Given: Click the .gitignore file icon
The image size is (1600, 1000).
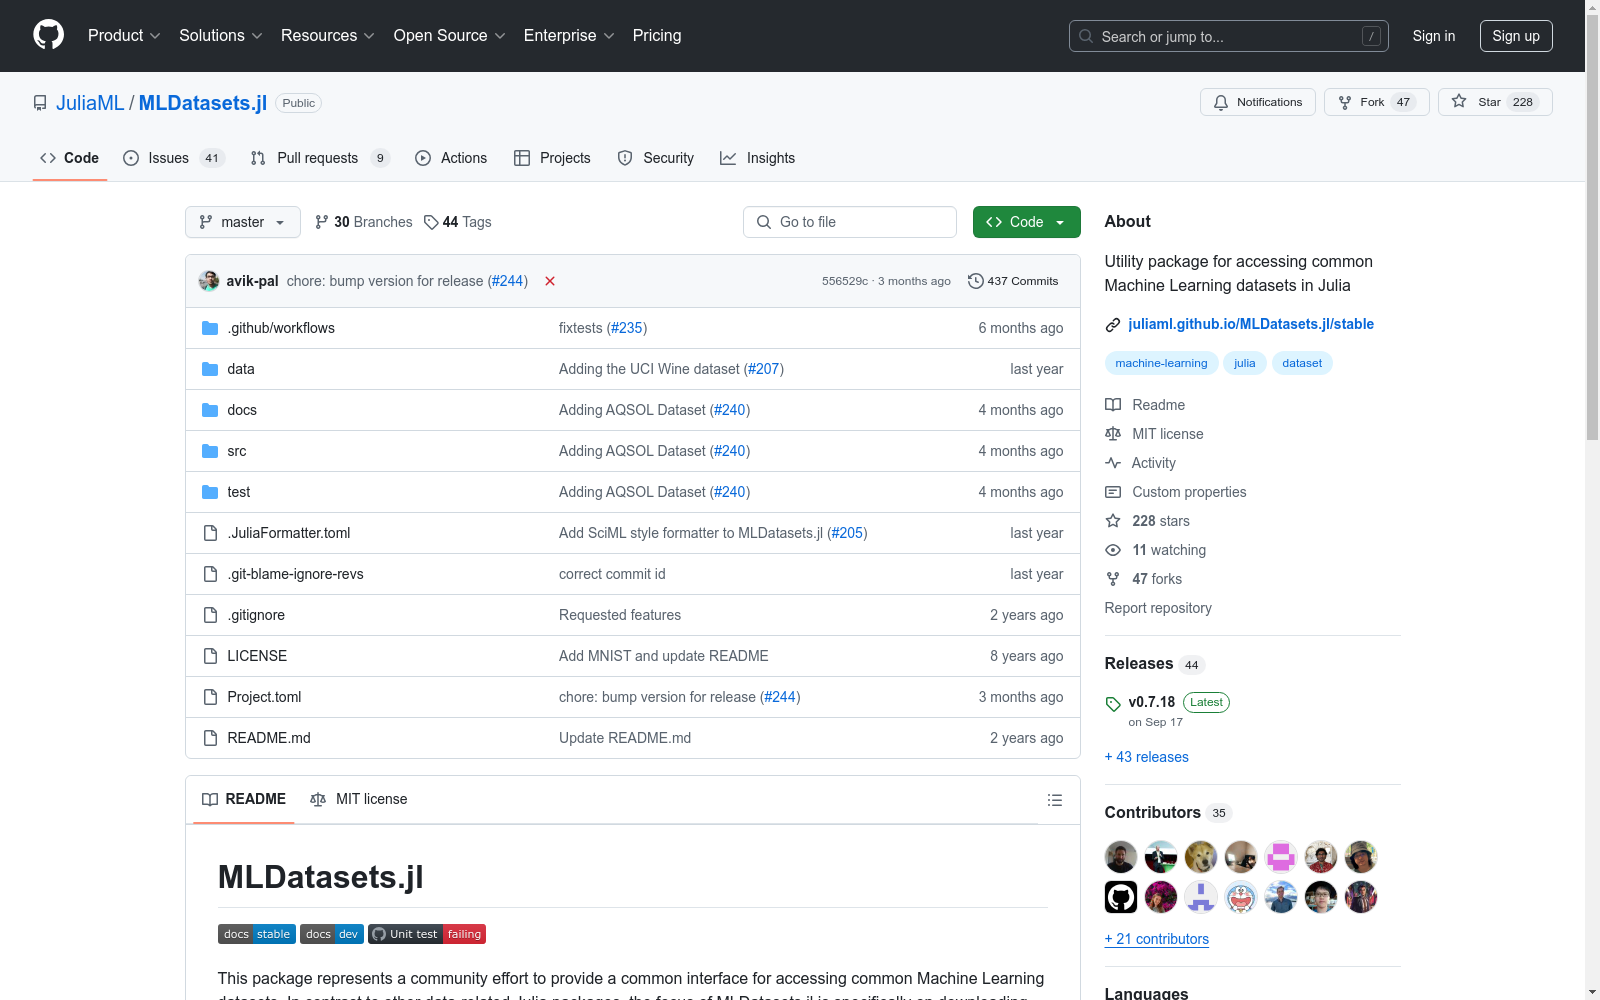Looking at the screenshot, I should coord(210,615).
